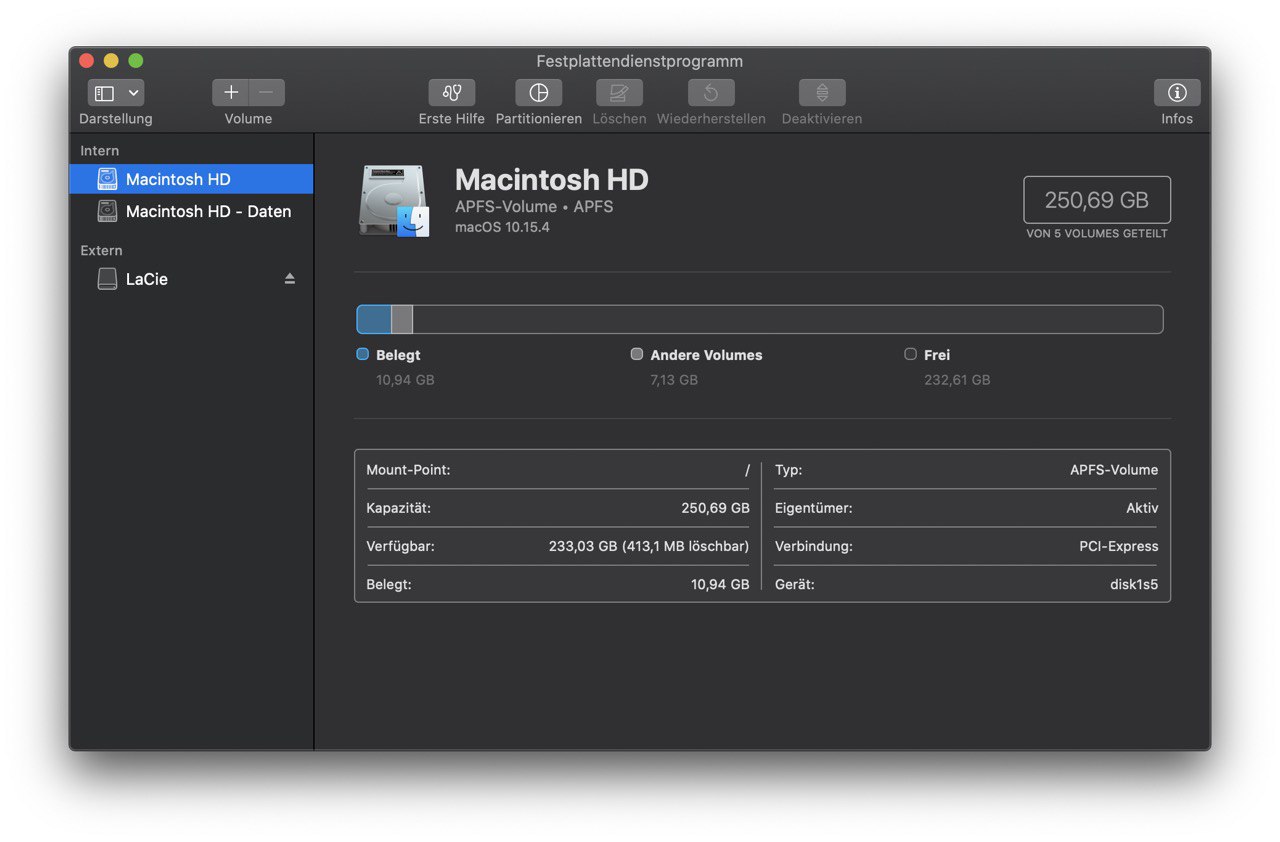Click the Typ value APFS-Volume

[1114, 470]
